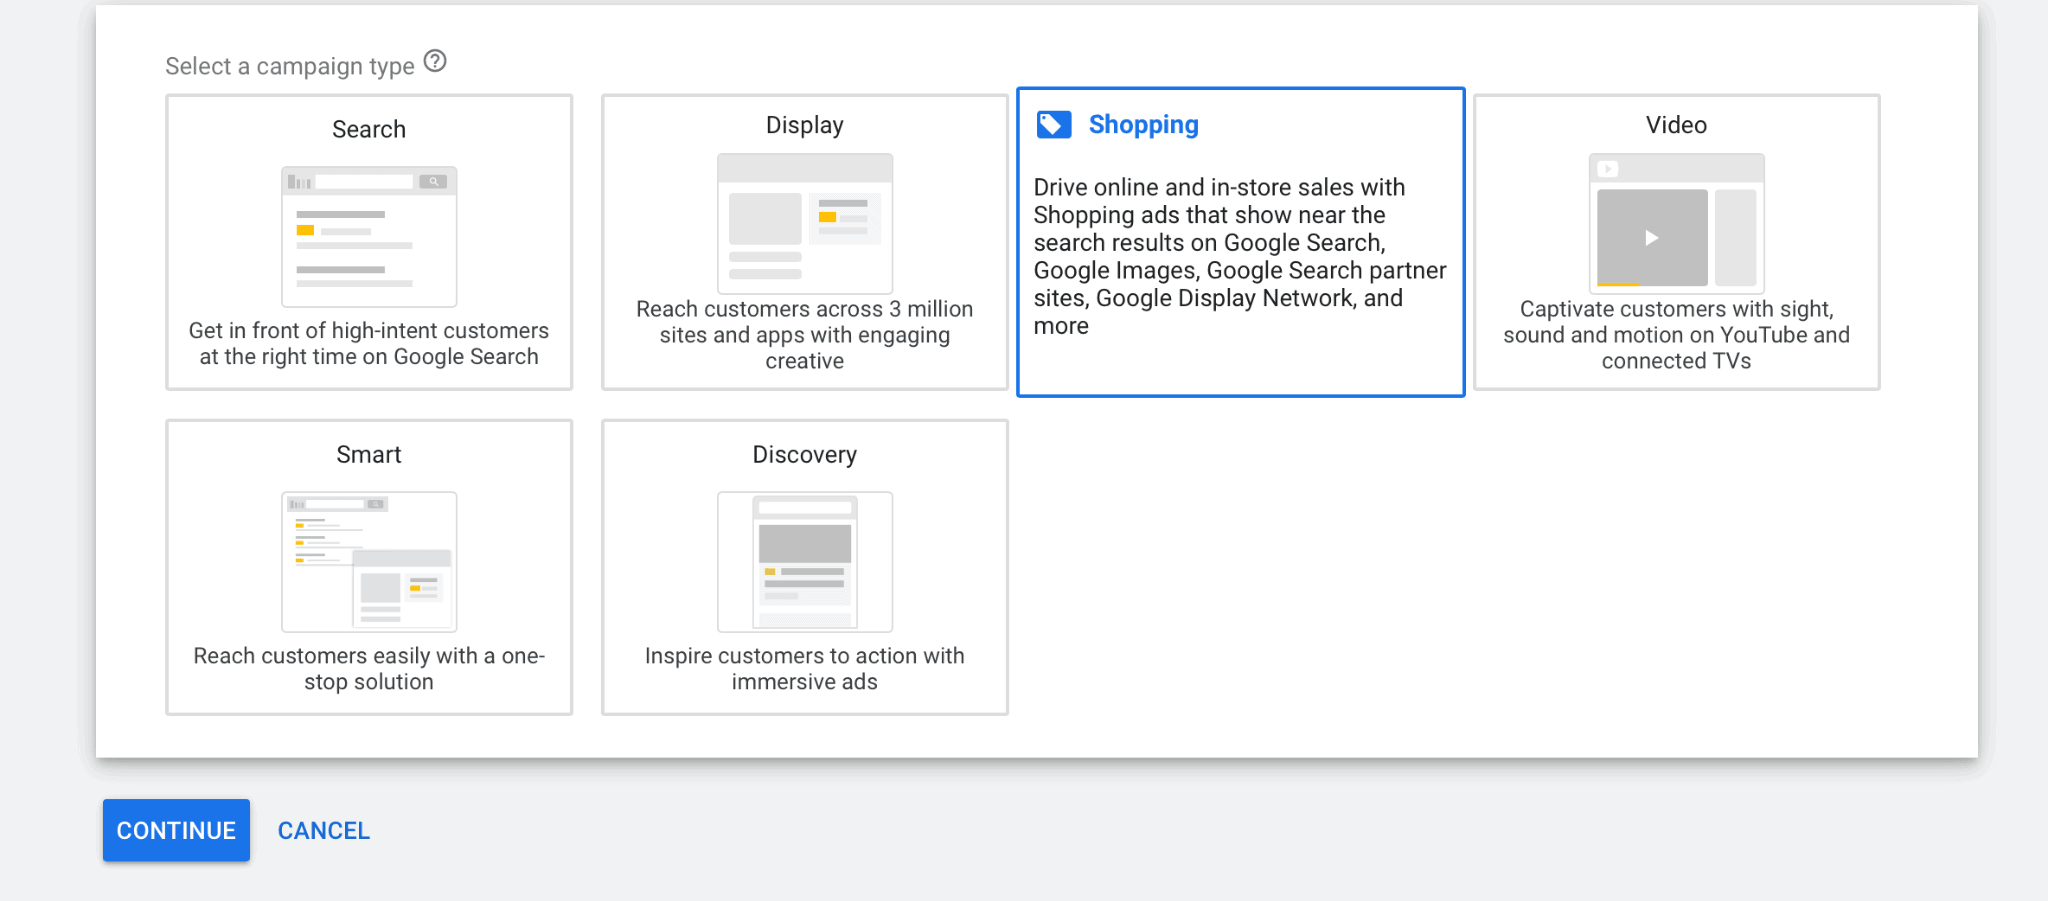Screen dimensions: 2048x901
Task: Select the Video campaign illustration with play icon
Action: pos(1677,223)
